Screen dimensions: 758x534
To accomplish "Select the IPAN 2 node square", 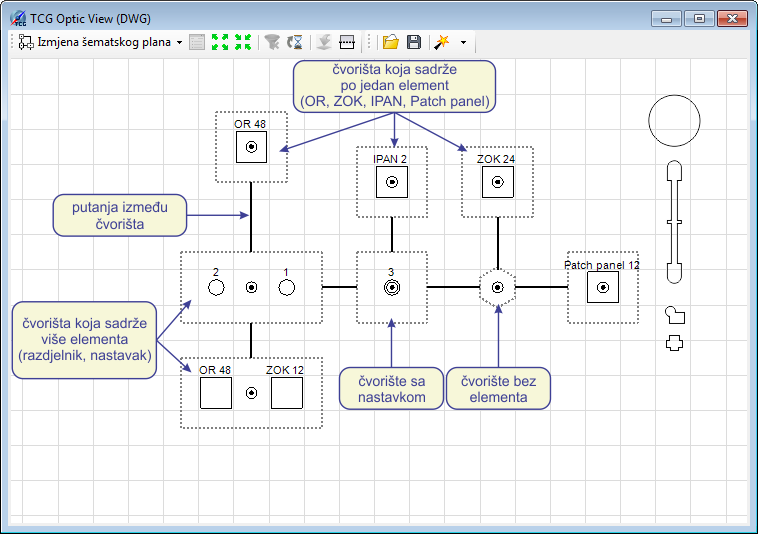I will 392,182.
